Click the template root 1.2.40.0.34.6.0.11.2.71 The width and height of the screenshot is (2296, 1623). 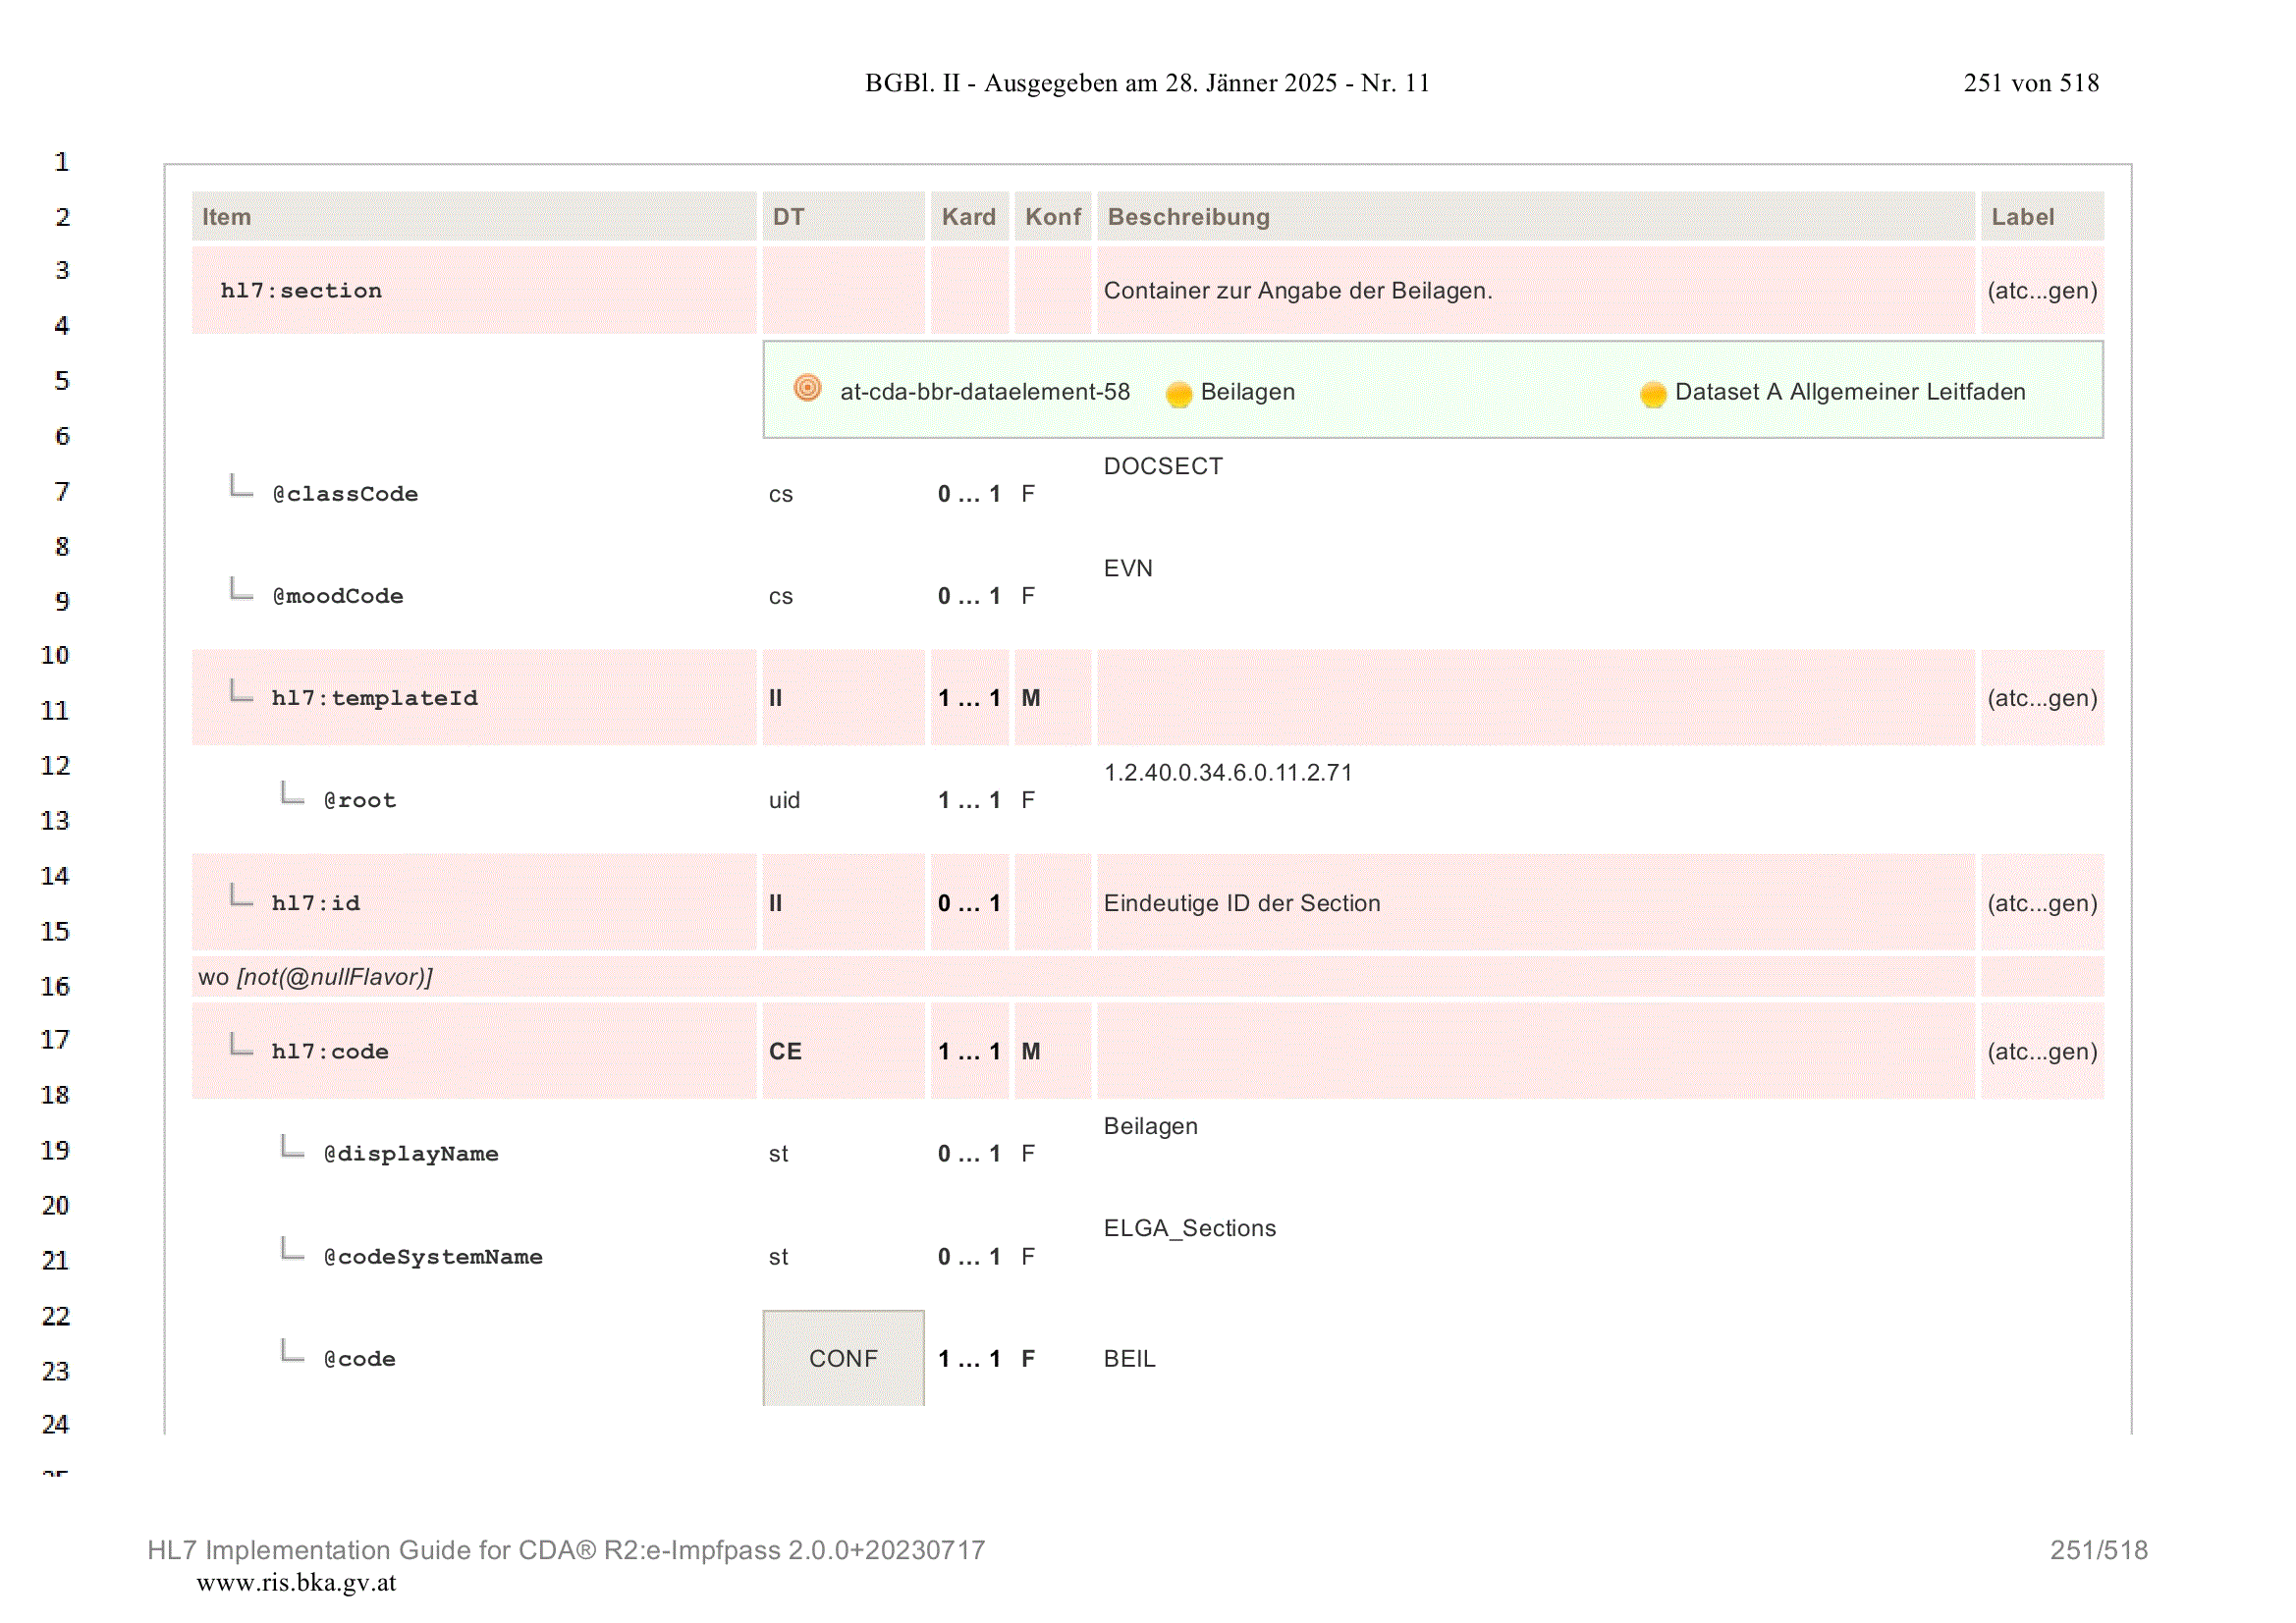point(1228,772)
